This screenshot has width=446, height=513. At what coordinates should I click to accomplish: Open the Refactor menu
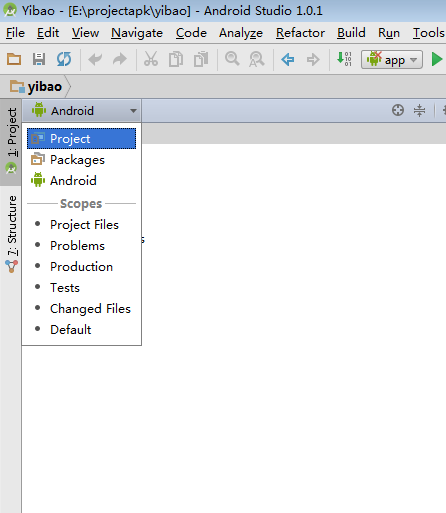(x=300, y=33)
